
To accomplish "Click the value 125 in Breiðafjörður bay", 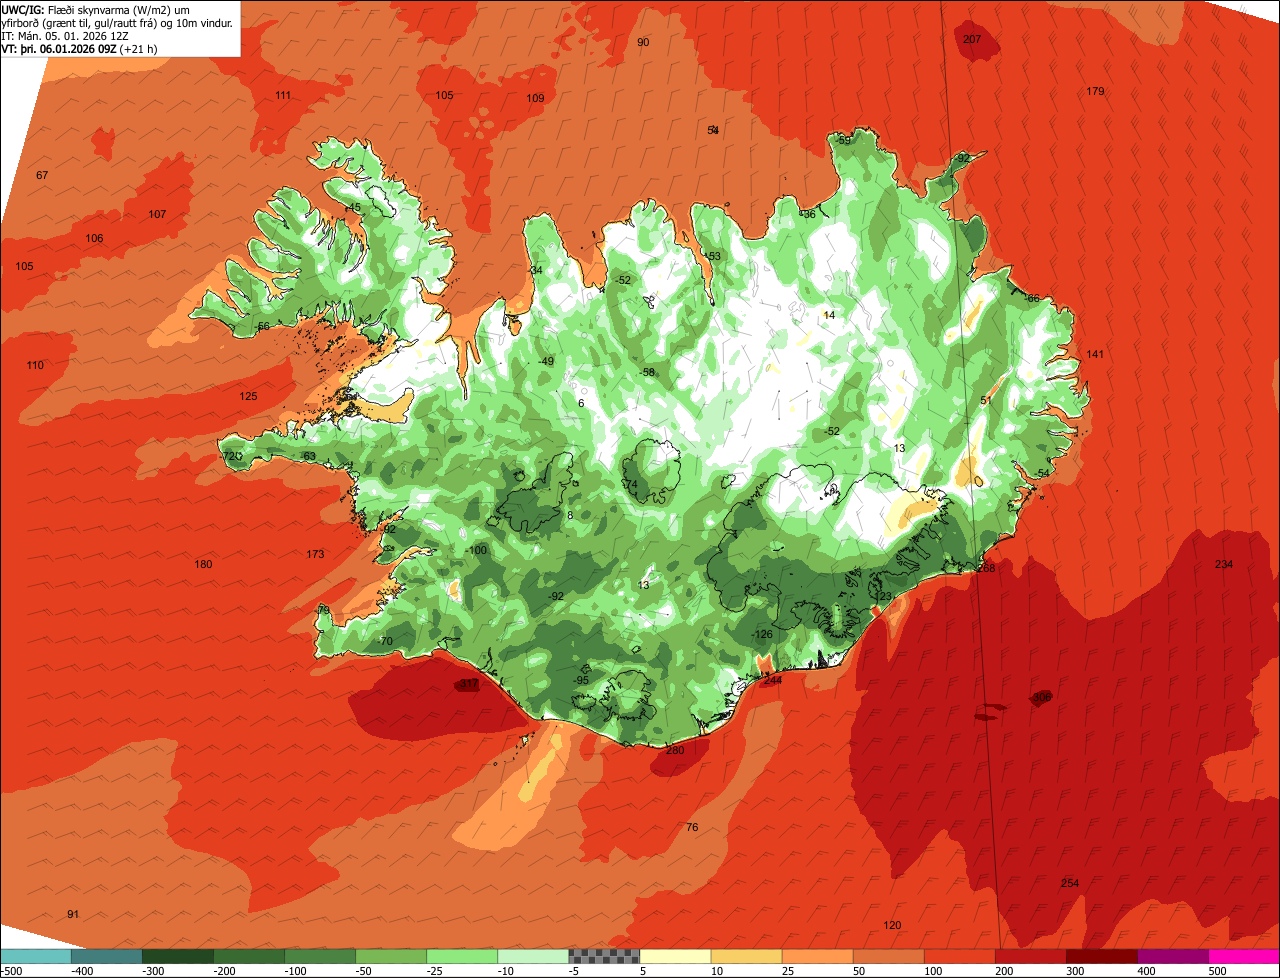I will click(x=248, y=396).
